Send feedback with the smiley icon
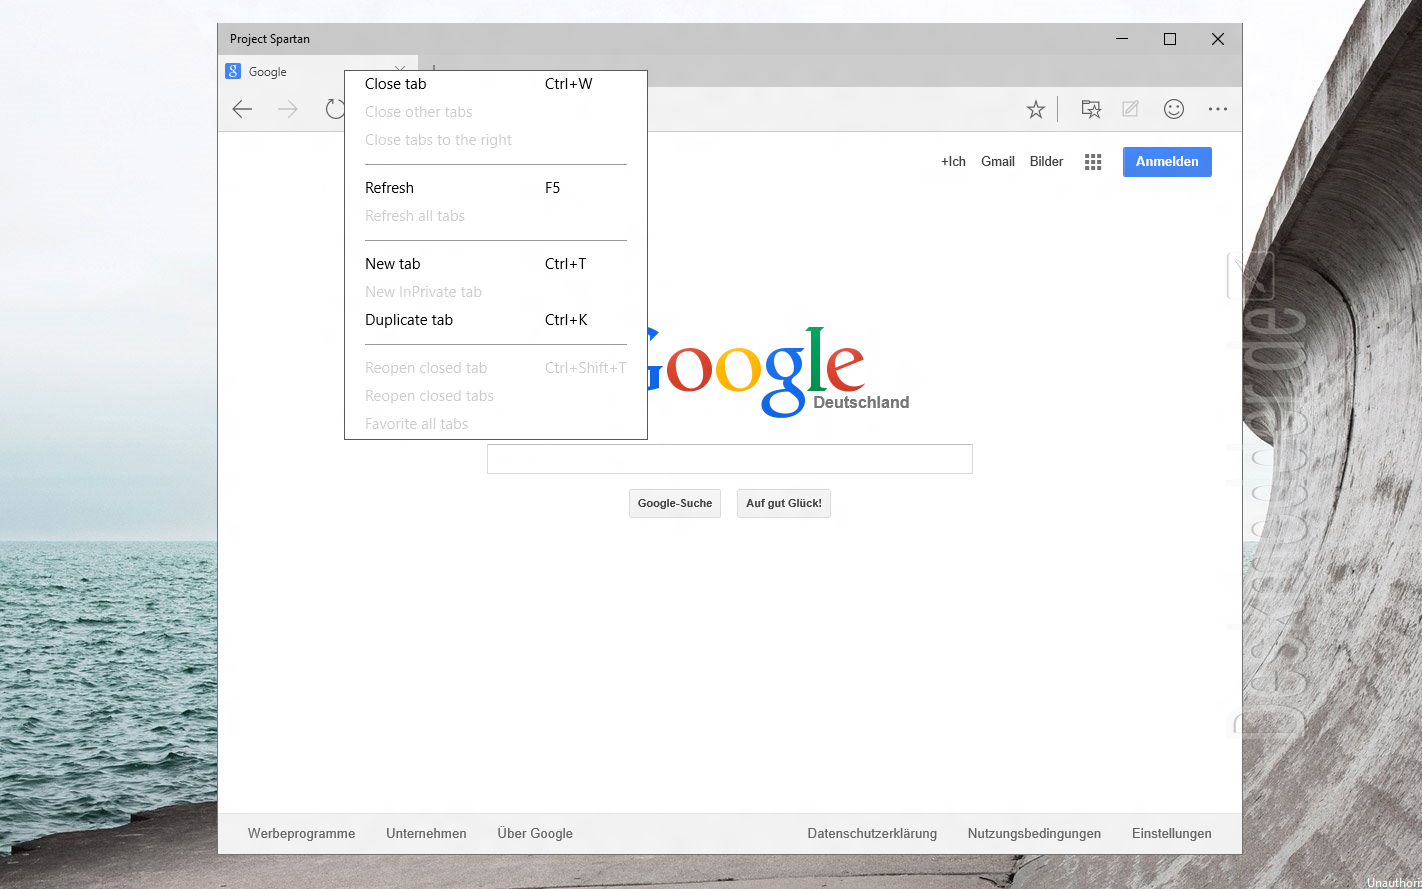The height and width of the screenshot is (889, 1422). pos(1174,109)
